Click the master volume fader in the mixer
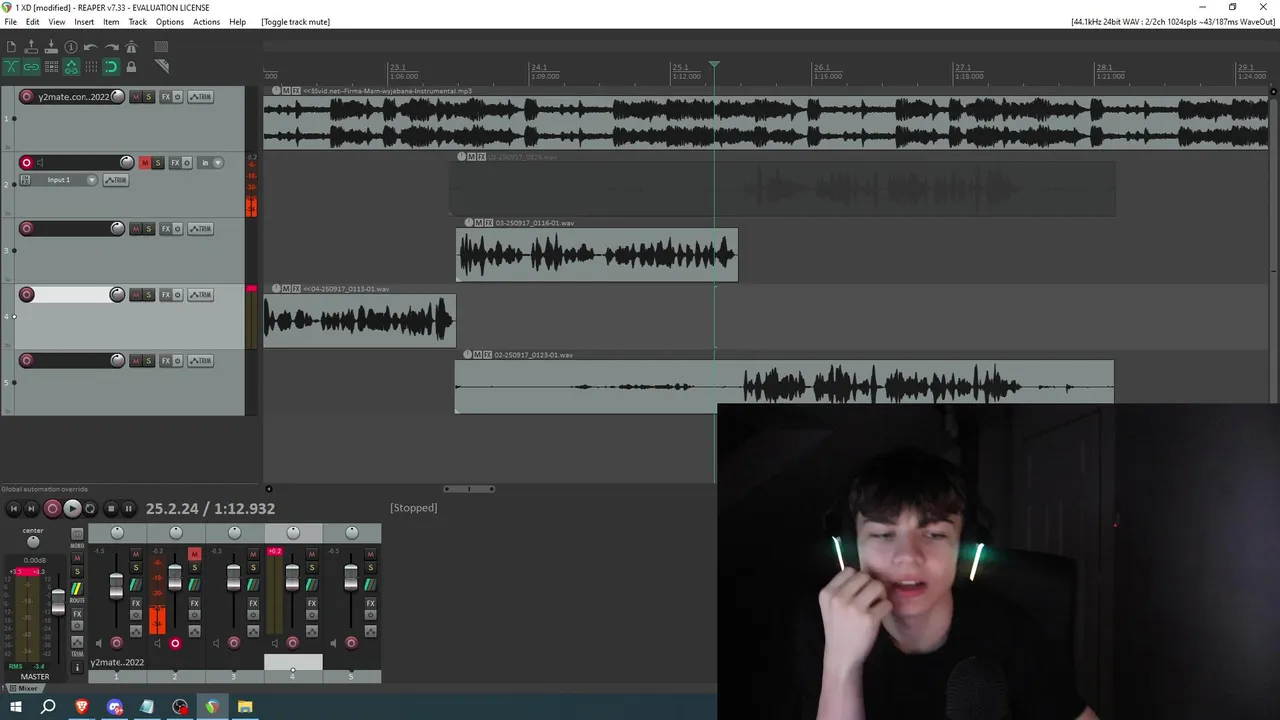Image resolution: width=1280 pixels, height=720 pixels. pyautogui.click(x=58, y=602)
